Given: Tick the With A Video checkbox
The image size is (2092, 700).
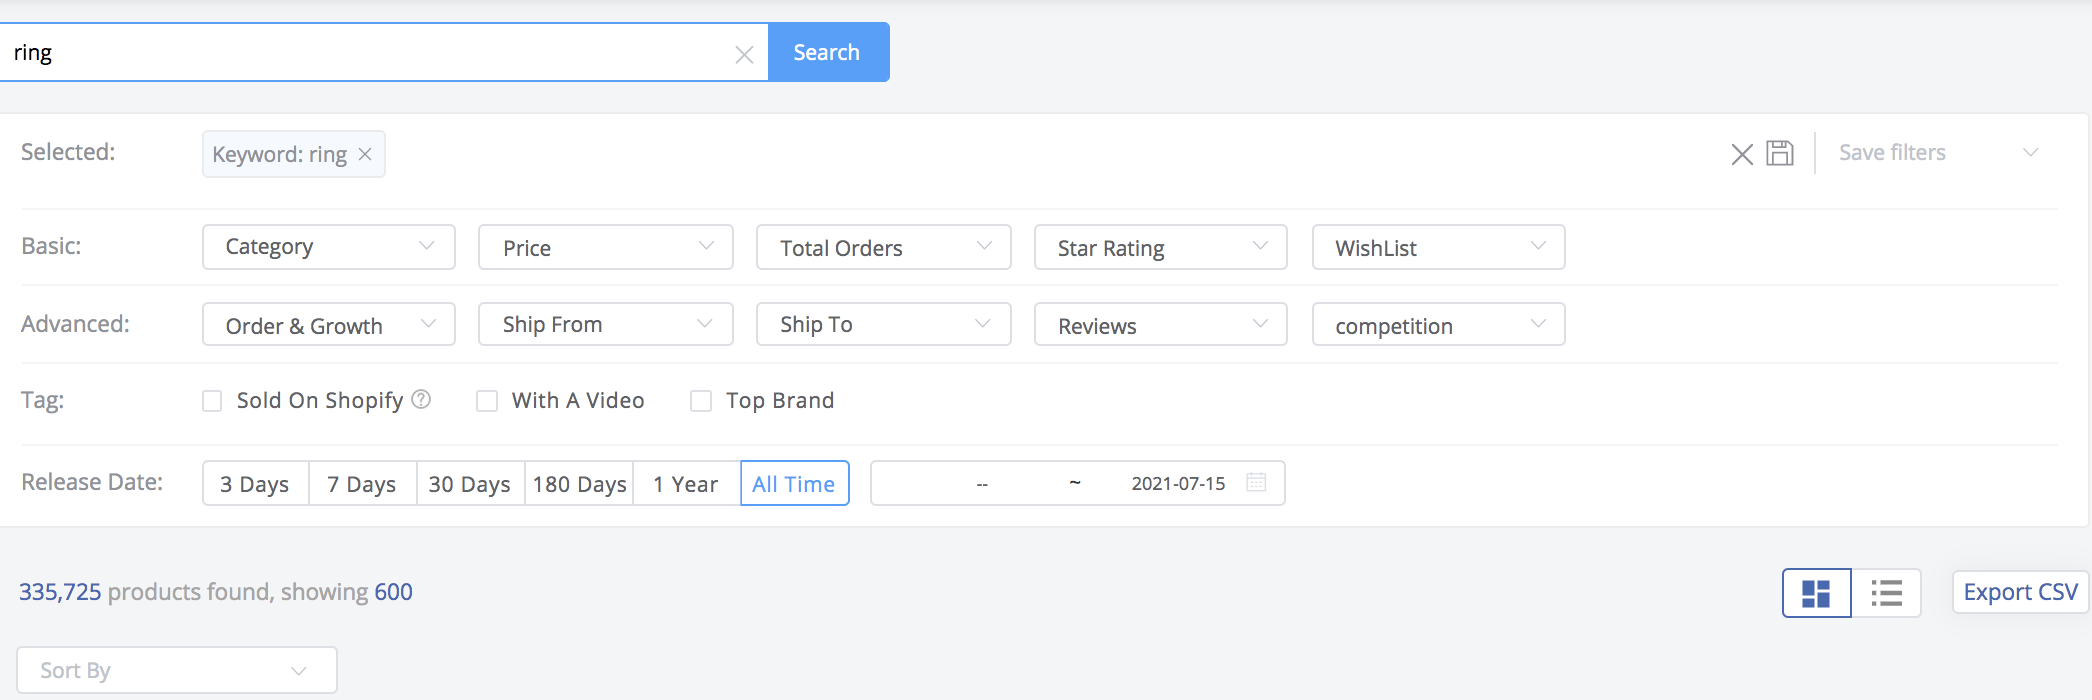Looking at the screenshot, I should tap(487, 401).
